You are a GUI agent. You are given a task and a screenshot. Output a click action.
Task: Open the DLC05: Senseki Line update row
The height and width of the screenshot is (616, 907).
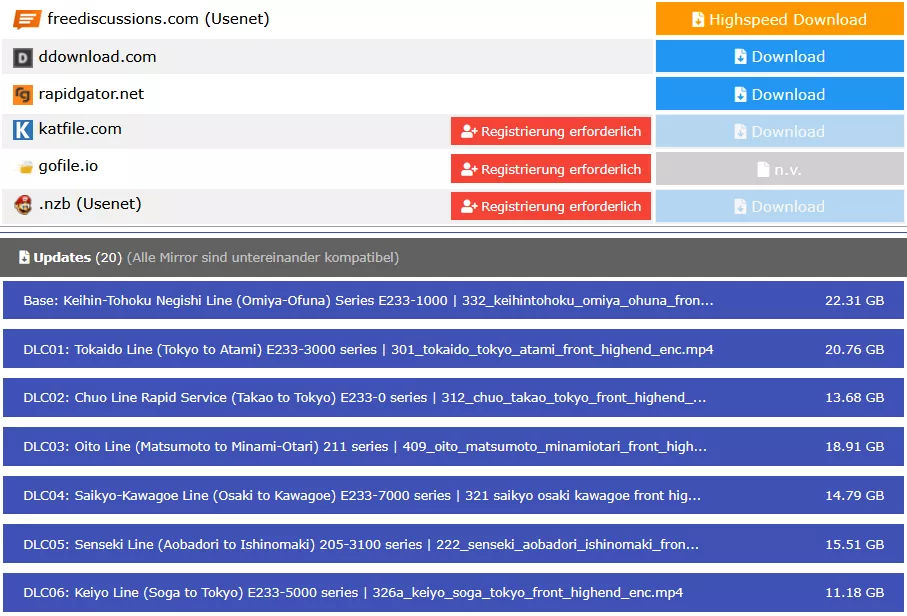pyautogui.click(x=454, y=544)
